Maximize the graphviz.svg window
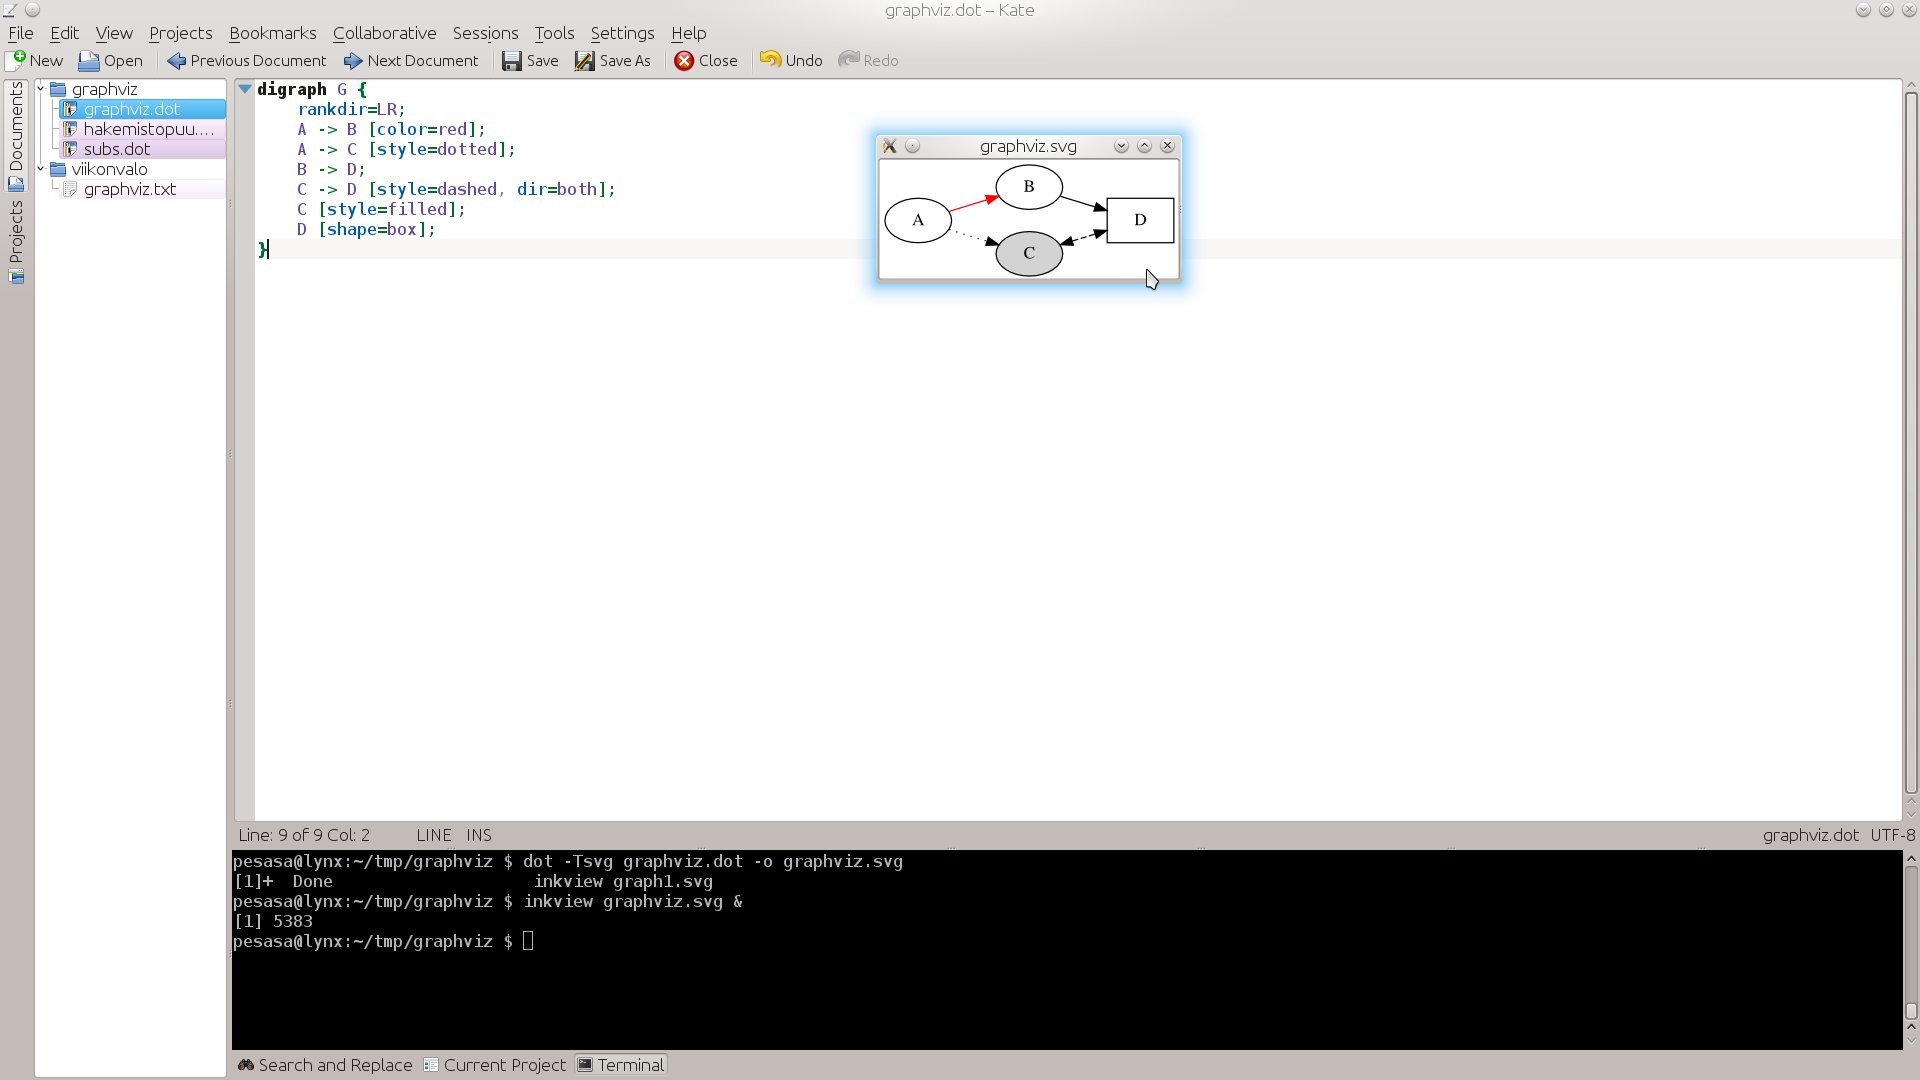This screenshot has height=1080, width=1920. [1144, 146]
